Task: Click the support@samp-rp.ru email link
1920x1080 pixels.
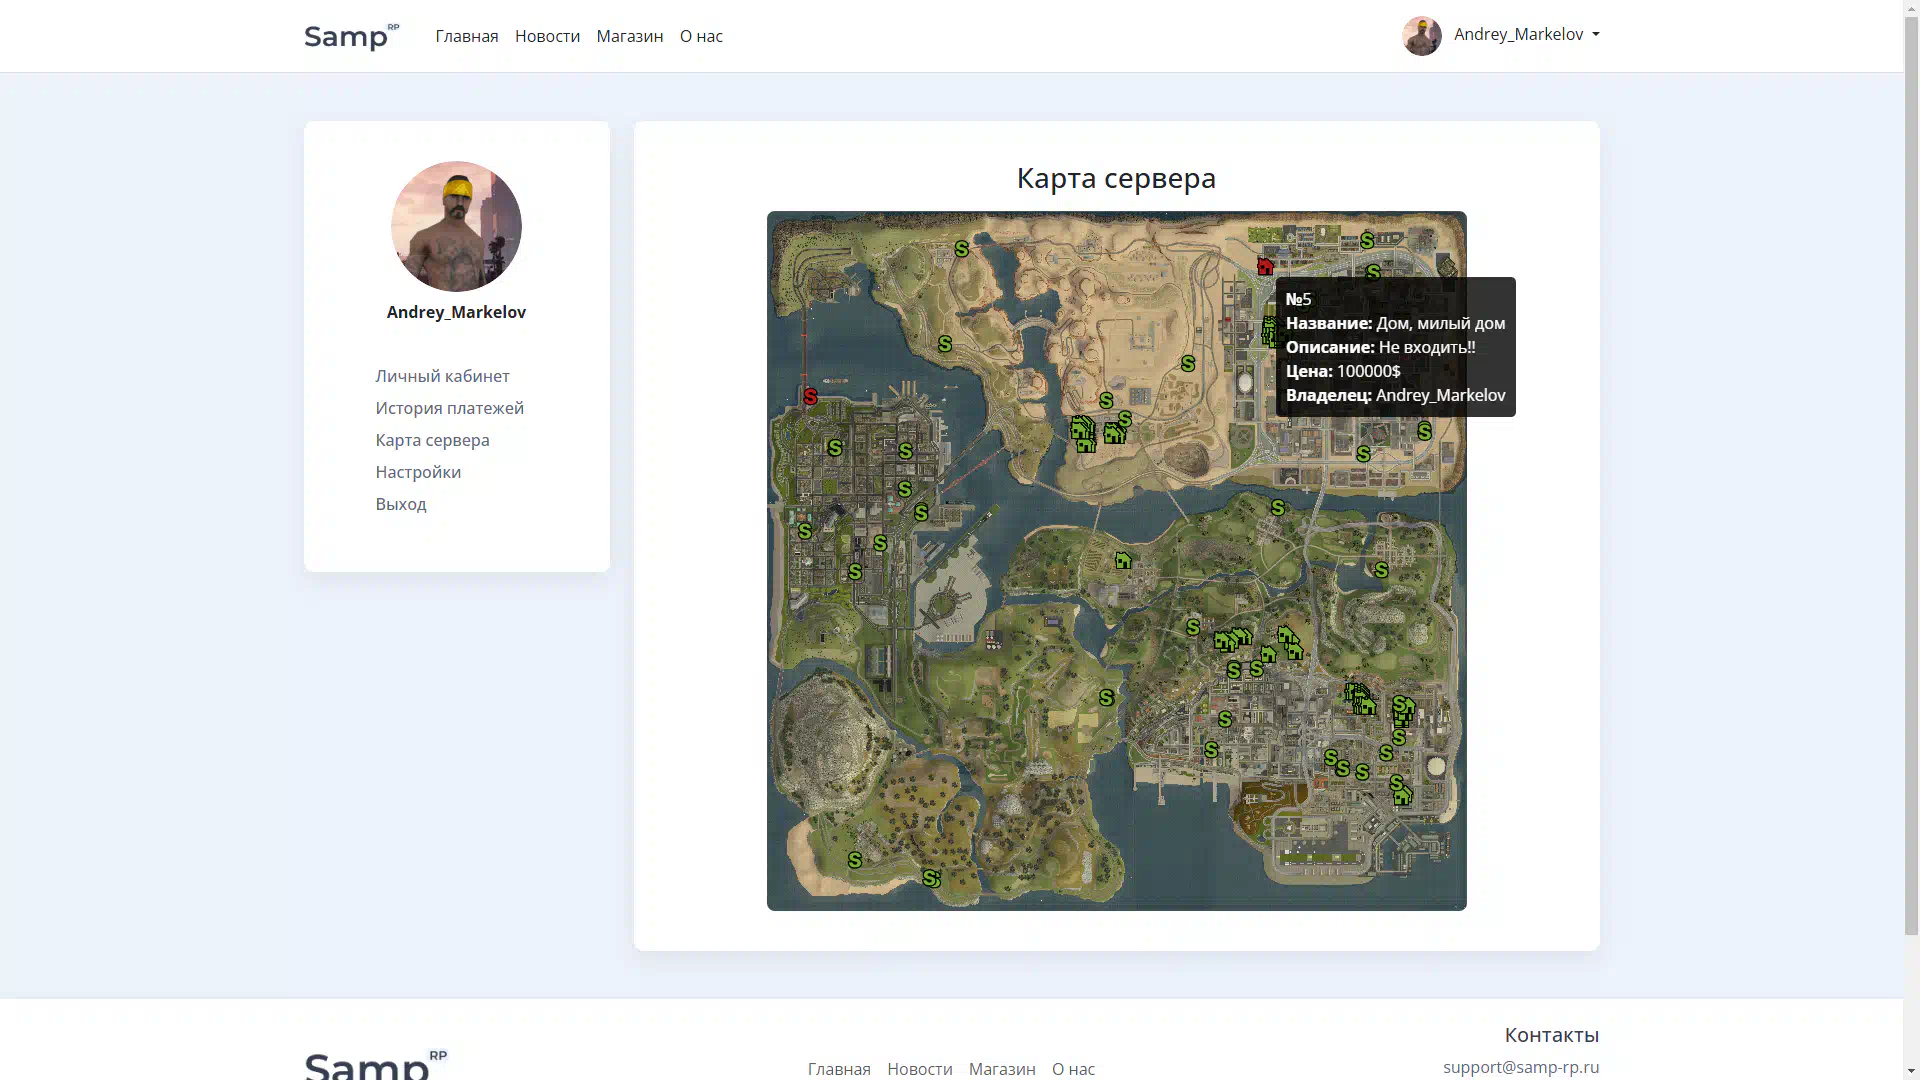Action: click(1520, 1067)
